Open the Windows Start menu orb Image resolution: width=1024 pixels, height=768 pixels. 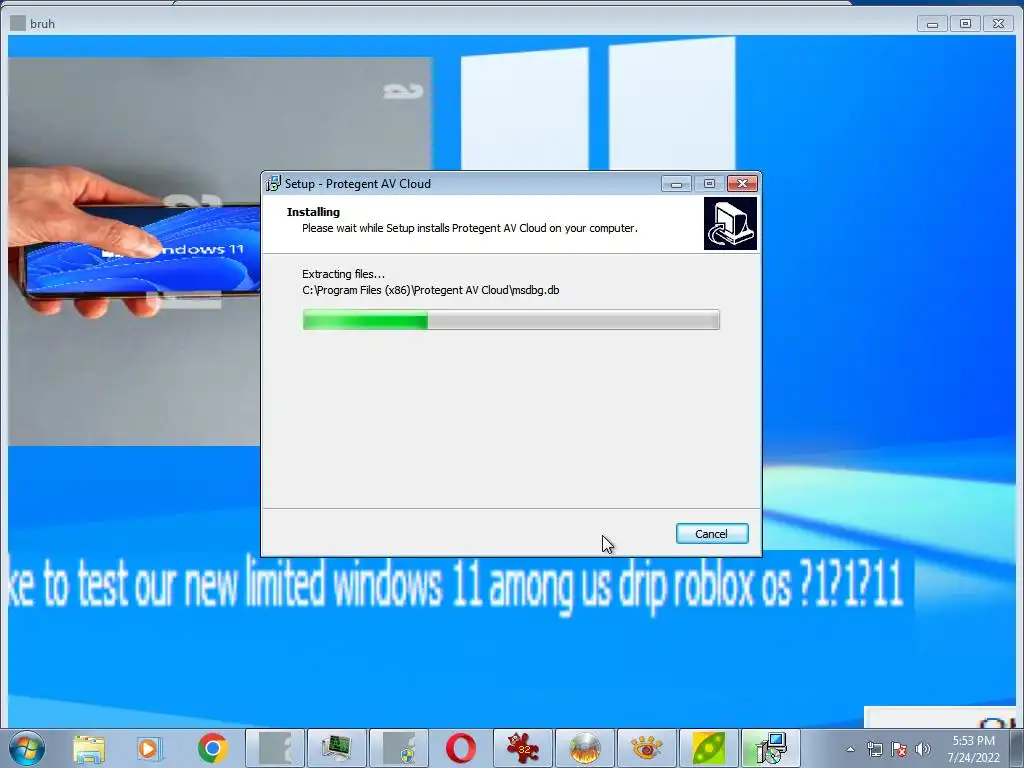pos(26,748)
